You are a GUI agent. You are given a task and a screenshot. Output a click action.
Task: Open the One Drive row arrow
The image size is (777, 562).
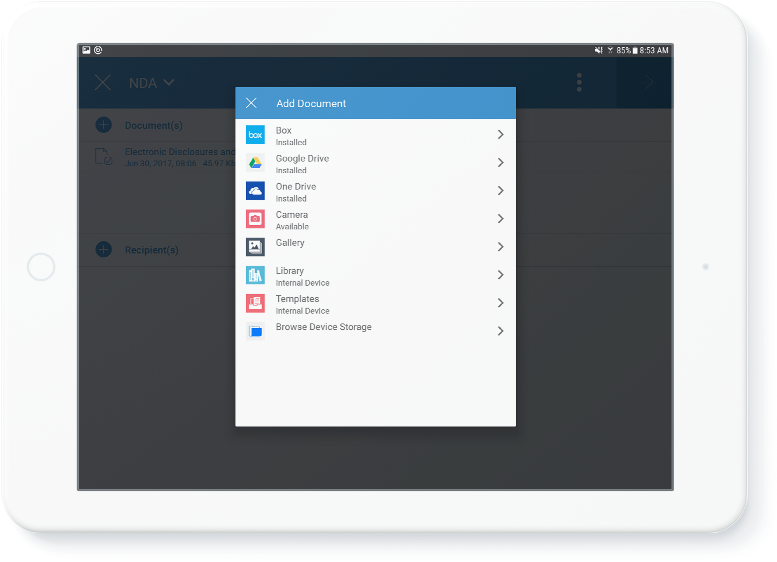tap(500, 191)
